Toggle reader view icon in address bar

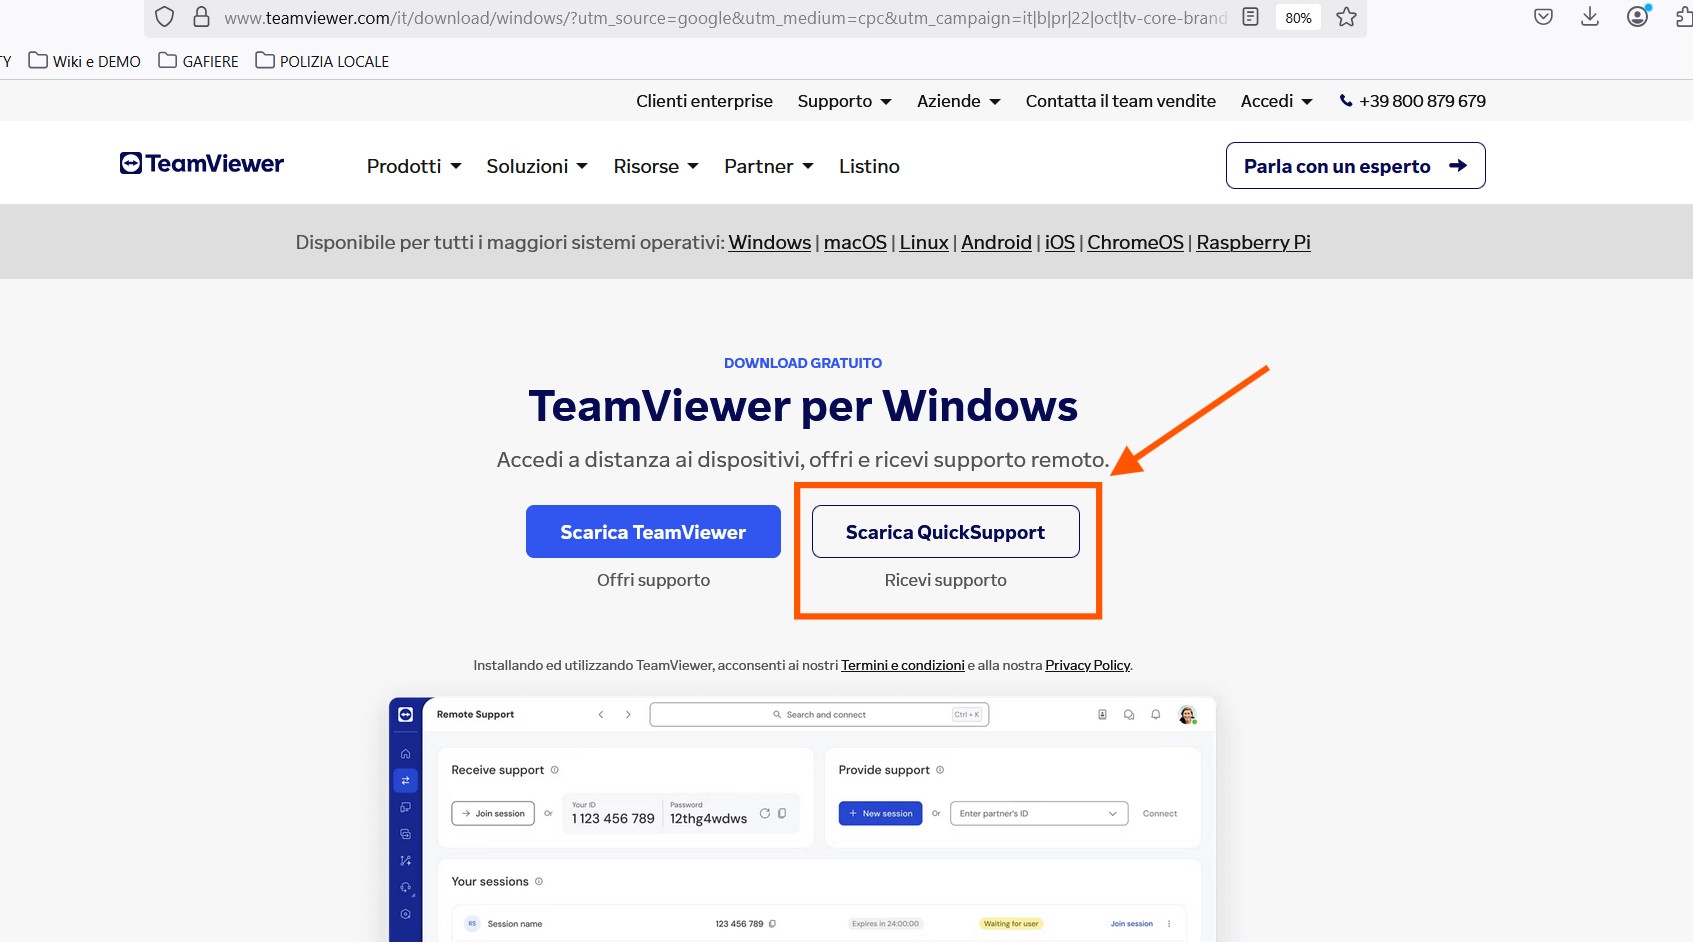[1250, 17]
